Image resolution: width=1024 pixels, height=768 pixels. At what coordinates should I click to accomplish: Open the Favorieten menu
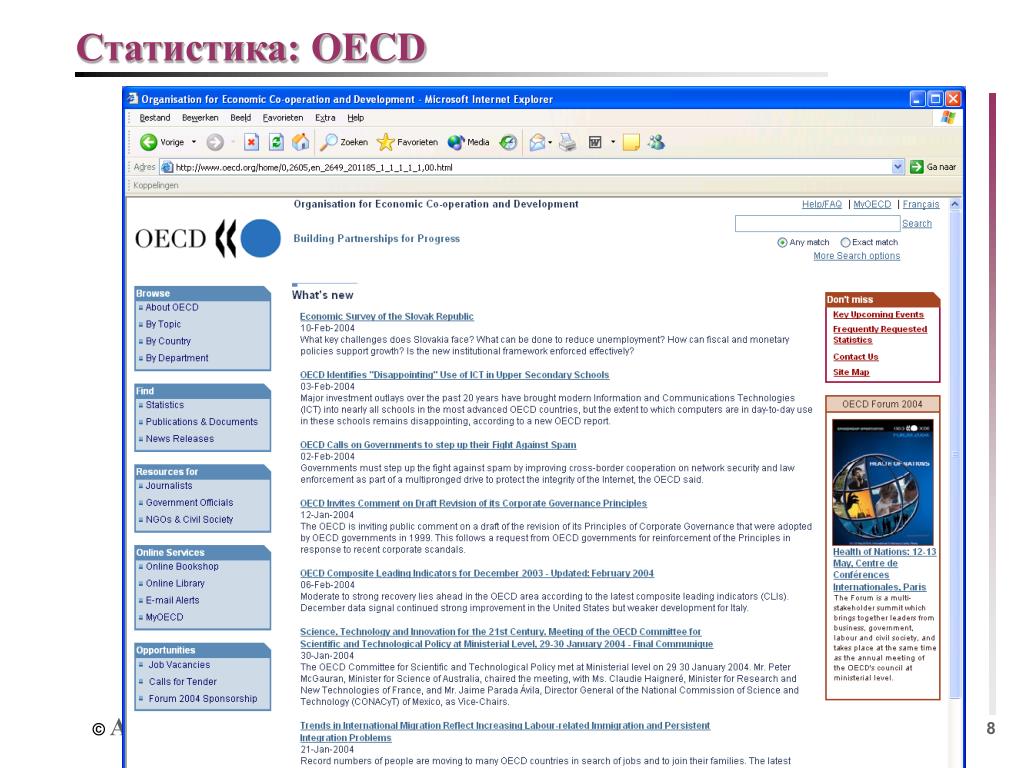(x=283, y=118)
